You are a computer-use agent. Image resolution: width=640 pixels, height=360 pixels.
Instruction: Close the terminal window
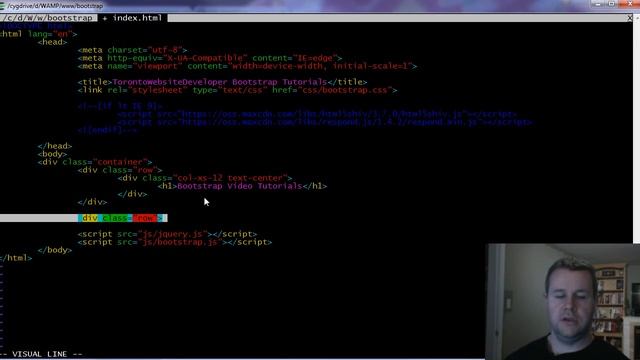[x=629, y=4]
